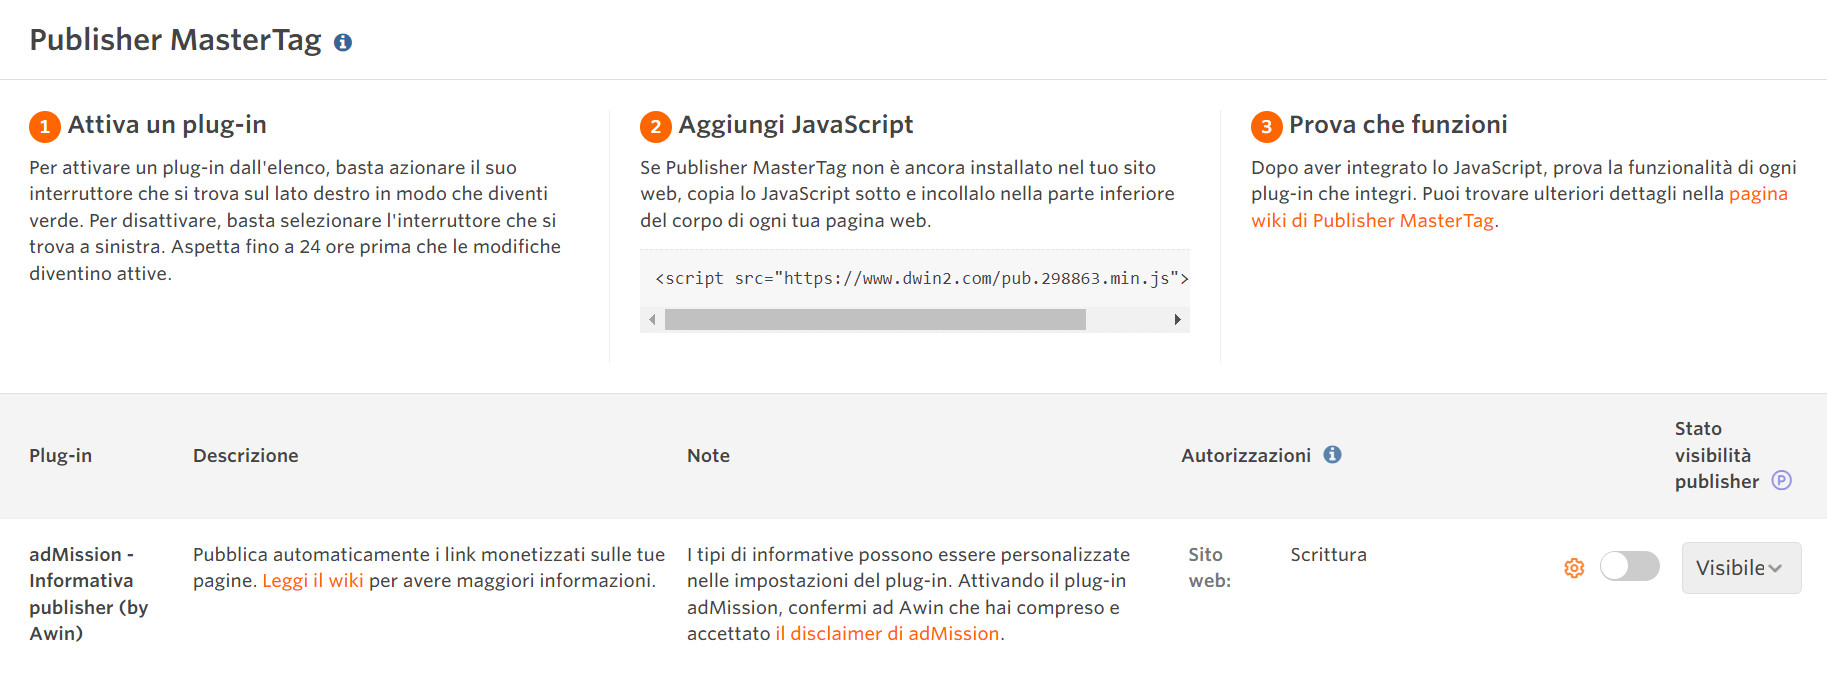Click the orange step 1 circle badge
This screenshot has width=1827, height=681.
coord(44,126)
